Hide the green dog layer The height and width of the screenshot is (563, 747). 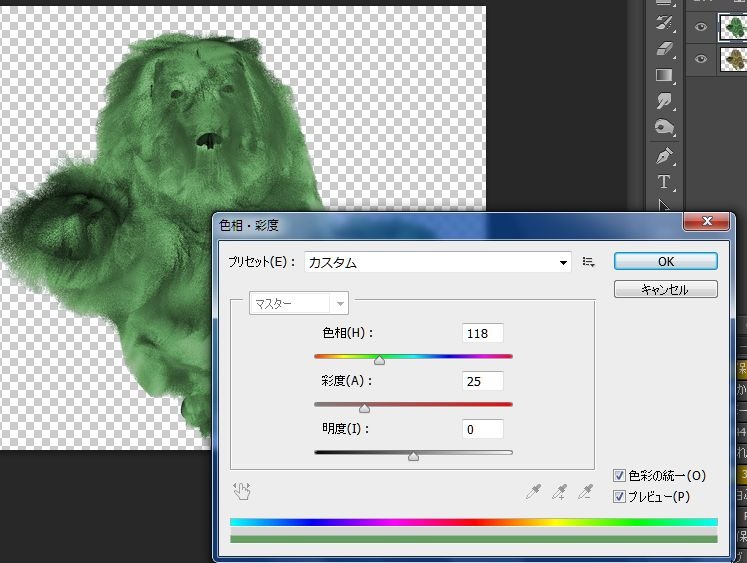point(701,27)
